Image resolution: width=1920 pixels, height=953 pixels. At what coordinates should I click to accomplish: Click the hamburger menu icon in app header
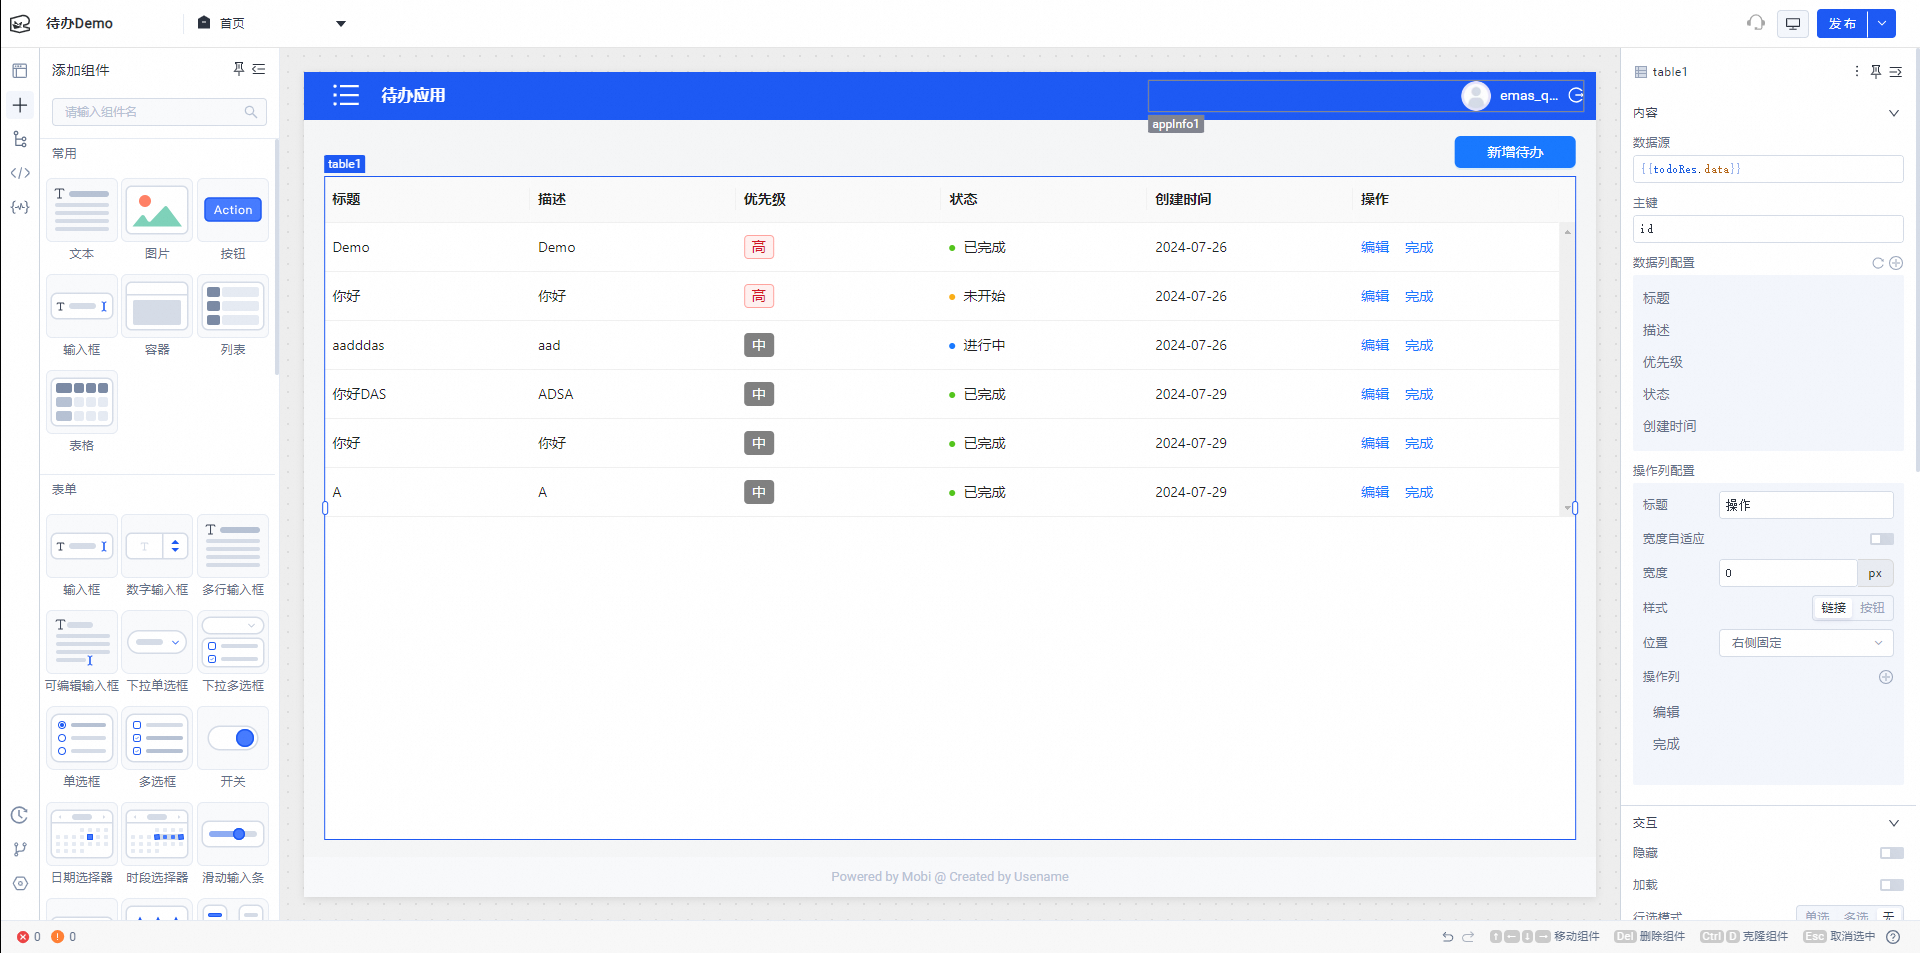tap(346, 95)
